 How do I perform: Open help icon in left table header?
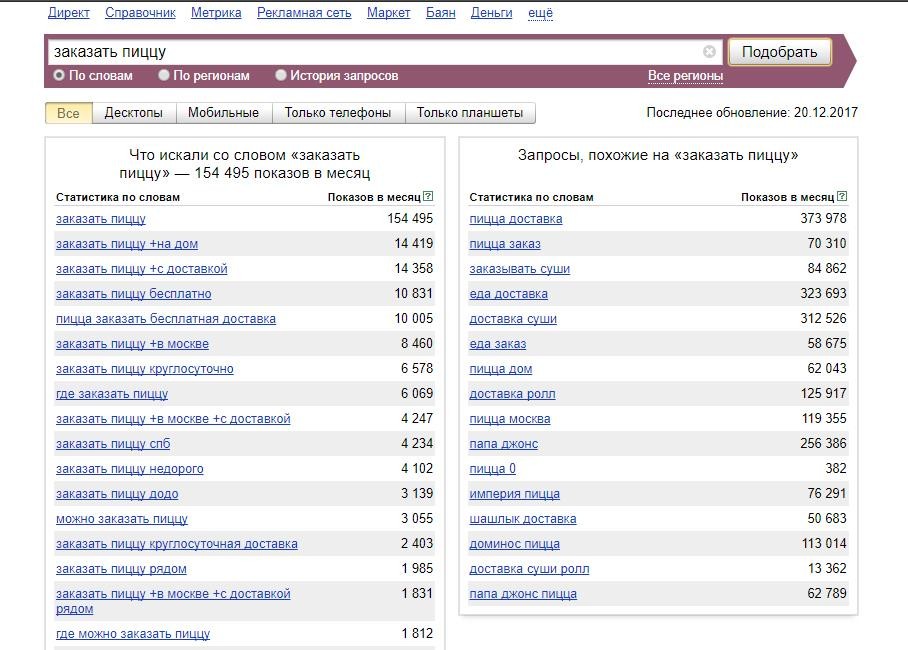[428, 196]
